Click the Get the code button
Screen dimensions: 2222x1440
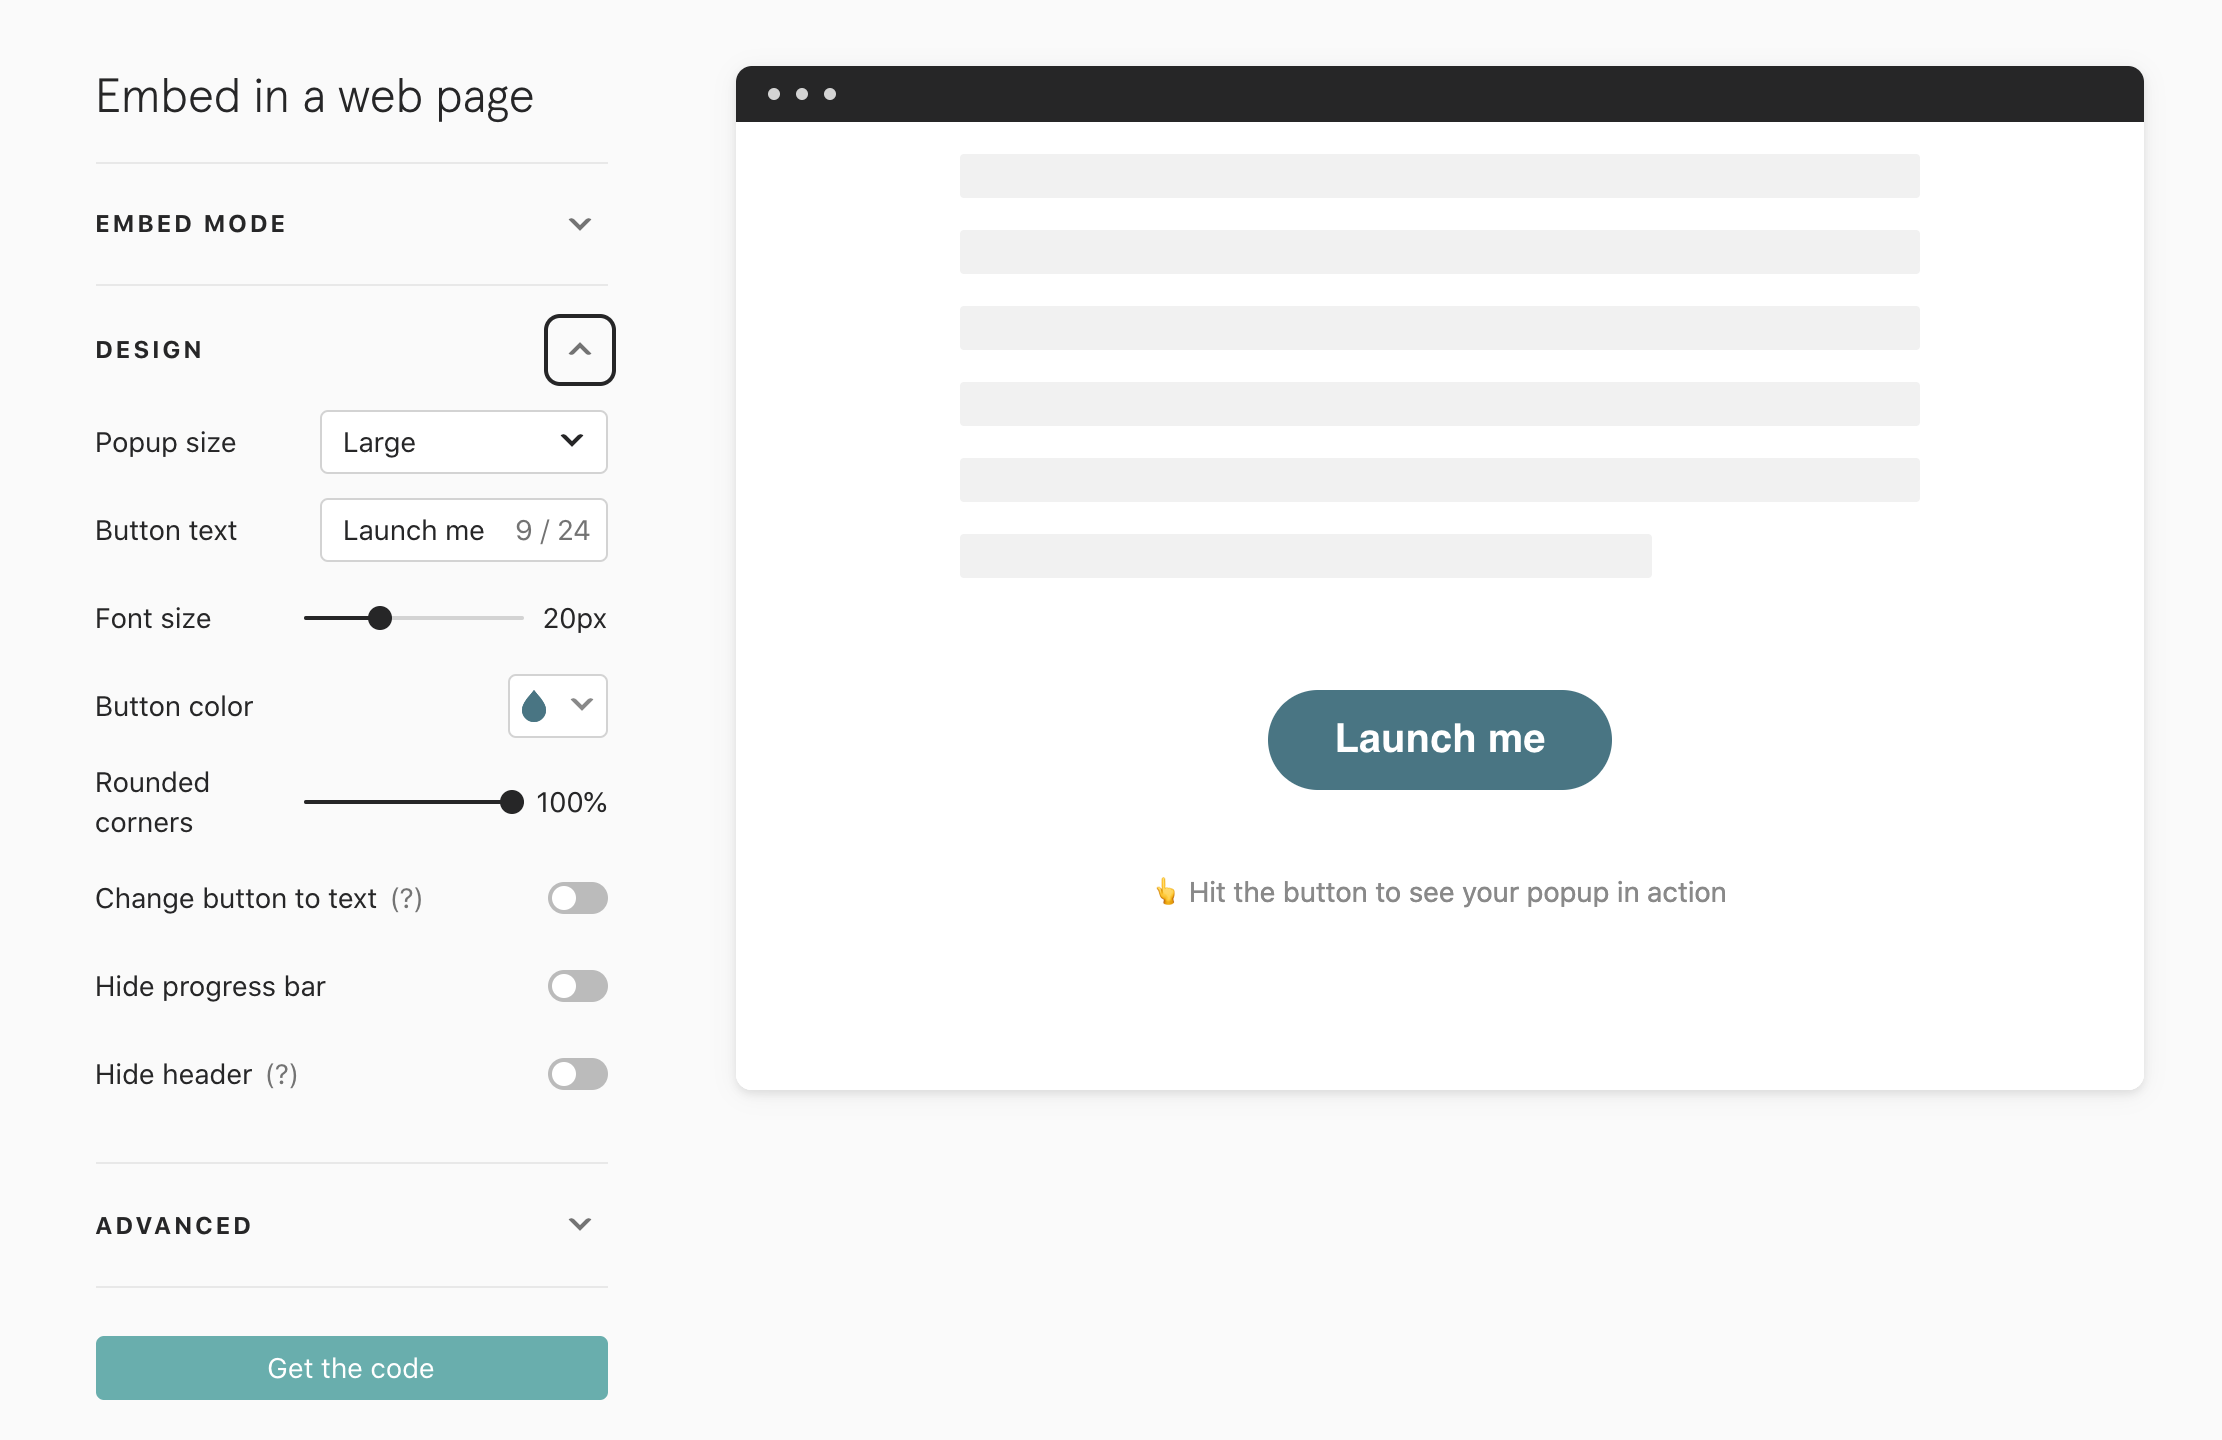[352, 1368]
